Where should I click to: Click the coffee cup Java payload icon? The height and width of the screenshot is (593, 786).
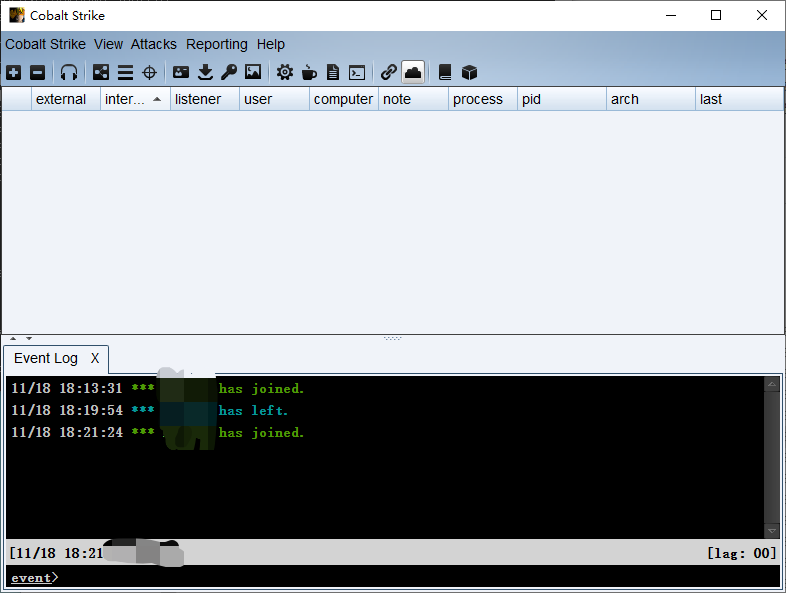[x=309, y=72]
